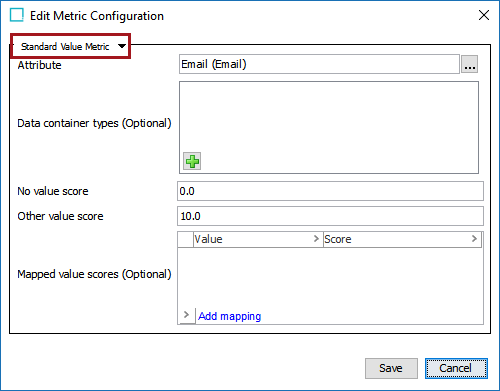Focus the Attribute field showing Email (Email)

[x=319, y=64]
